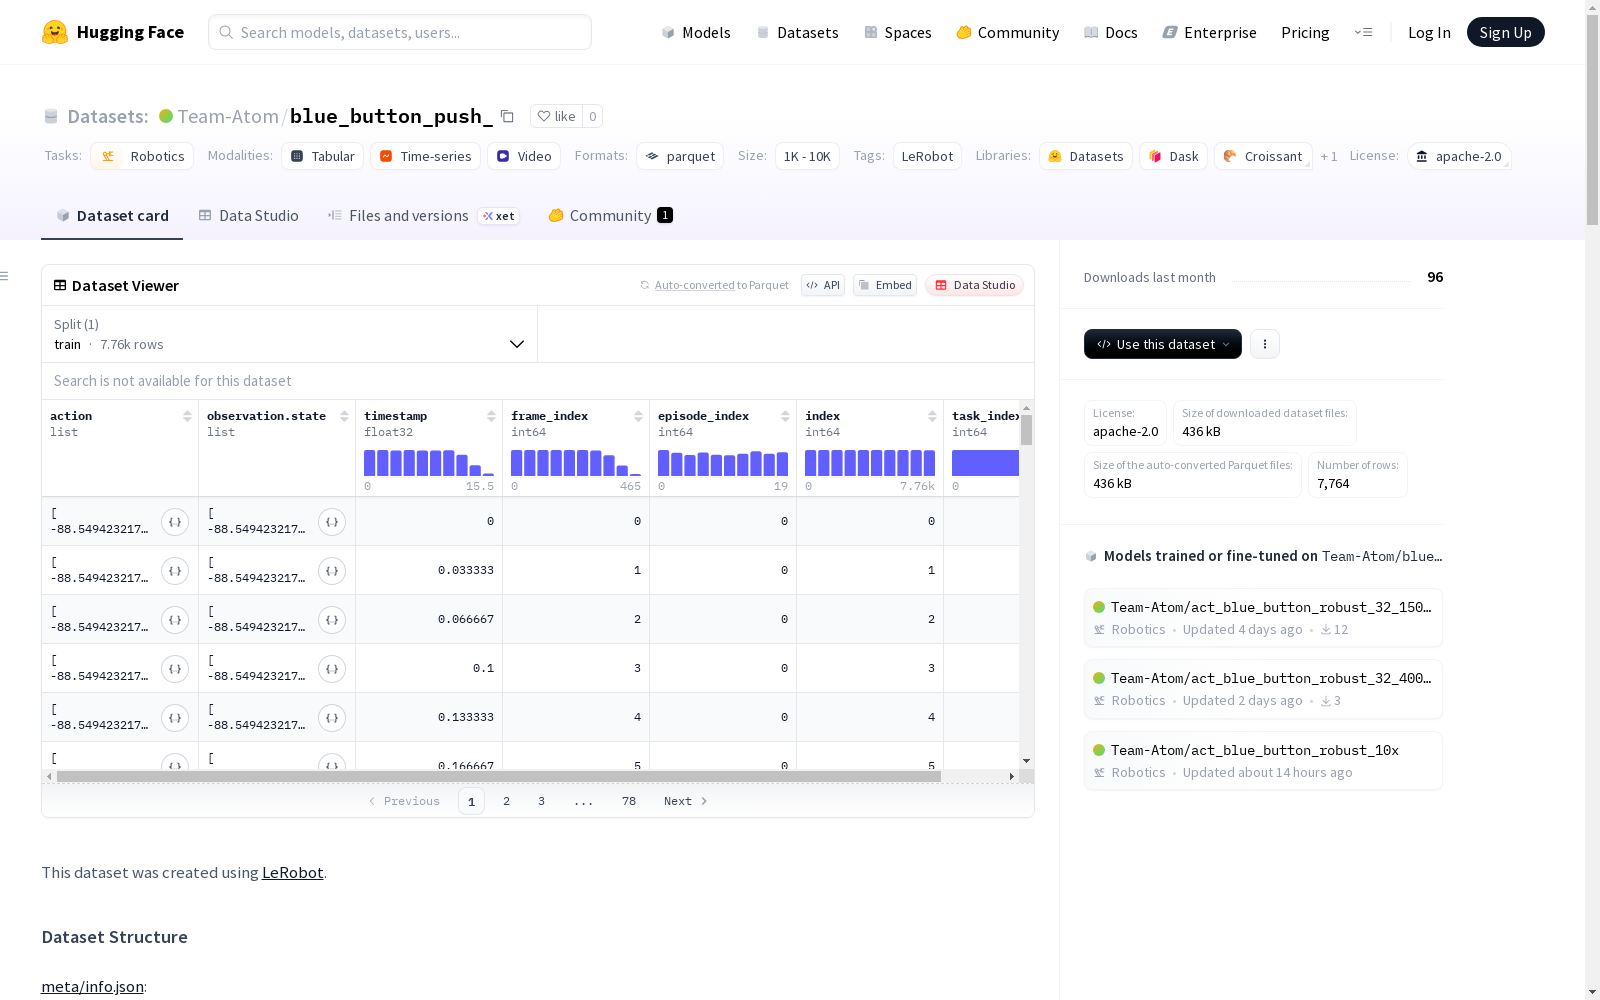Click the Embed button

point(885,285)
